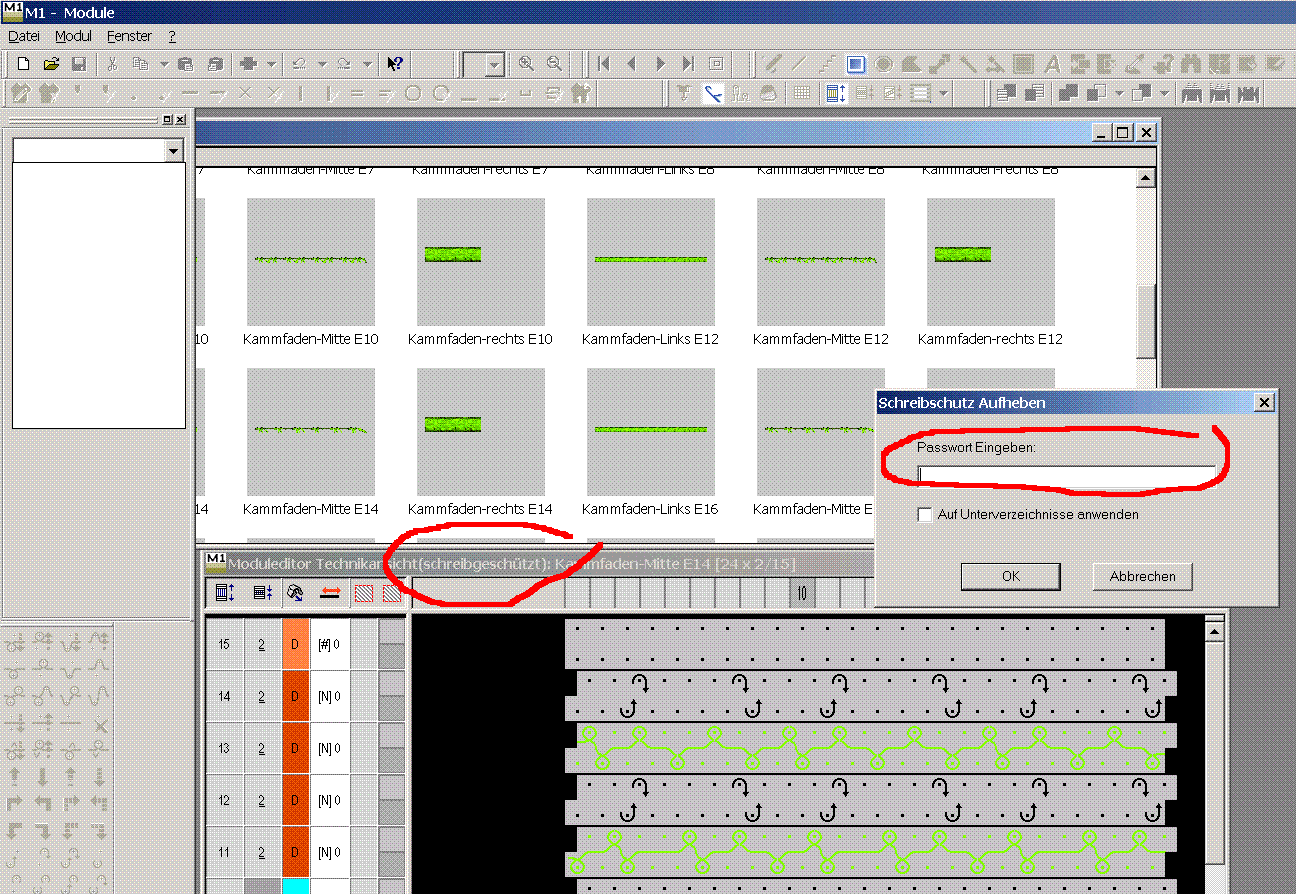Click the orange D cell in row 15
Image resolution: width=1296 pixels, height=894 pixels.
[x=296, y=644]
